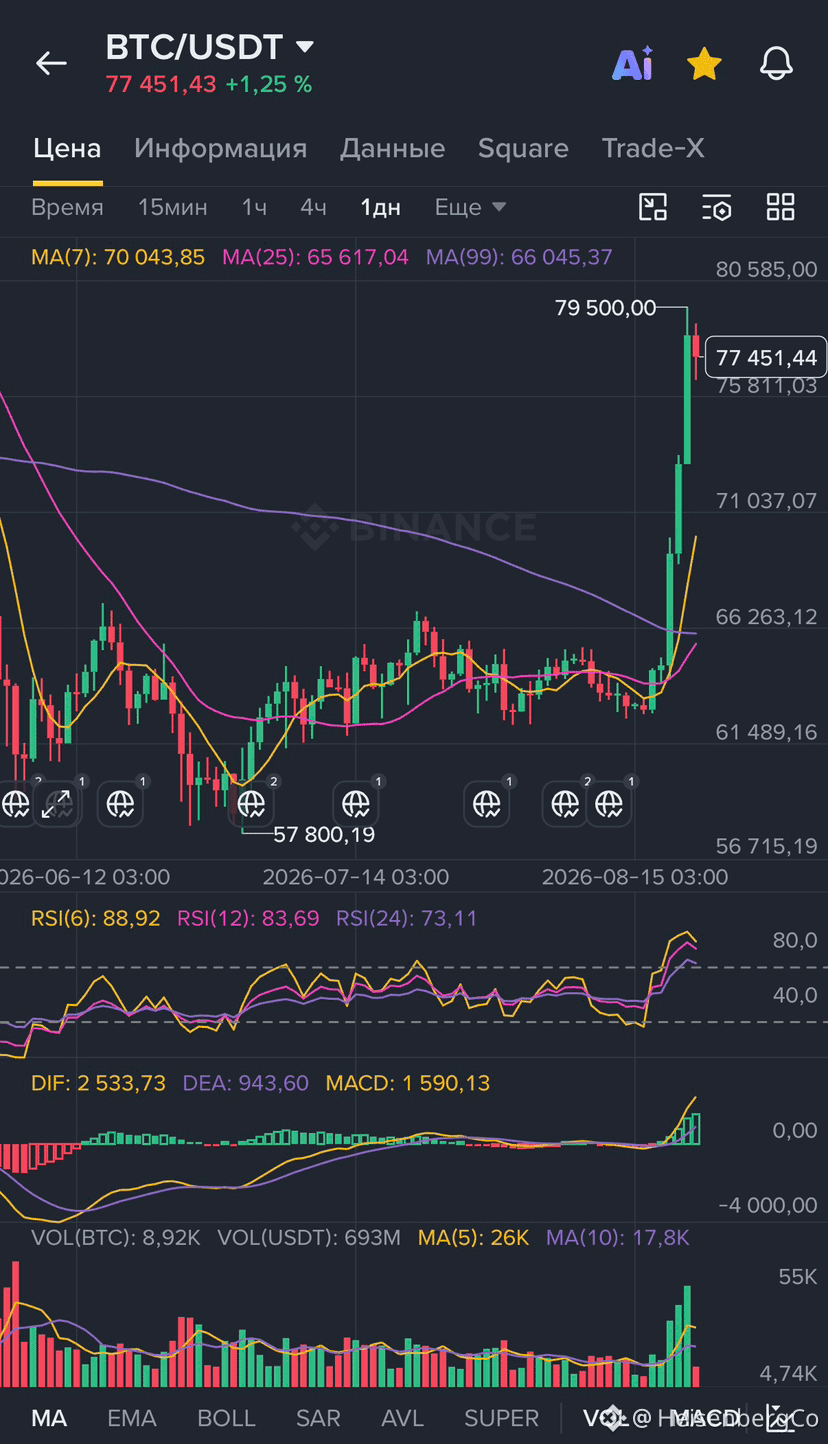Switch to the Цена tab
The height and width of the screenshot is (1444, 828).
click(67, 148)
